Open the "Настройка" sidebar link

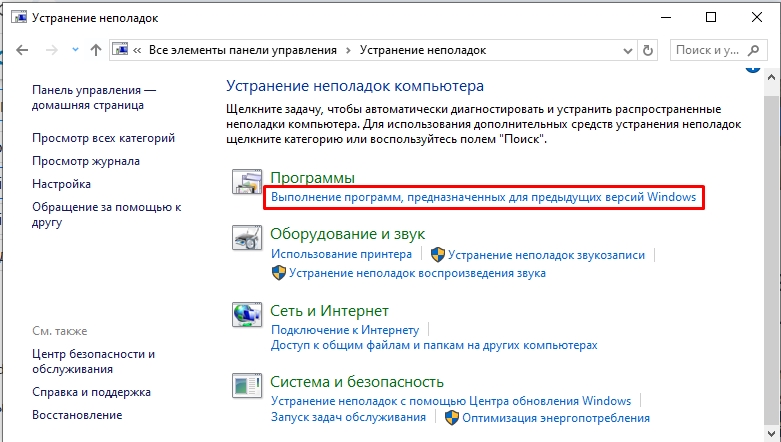tap(61, 184)
